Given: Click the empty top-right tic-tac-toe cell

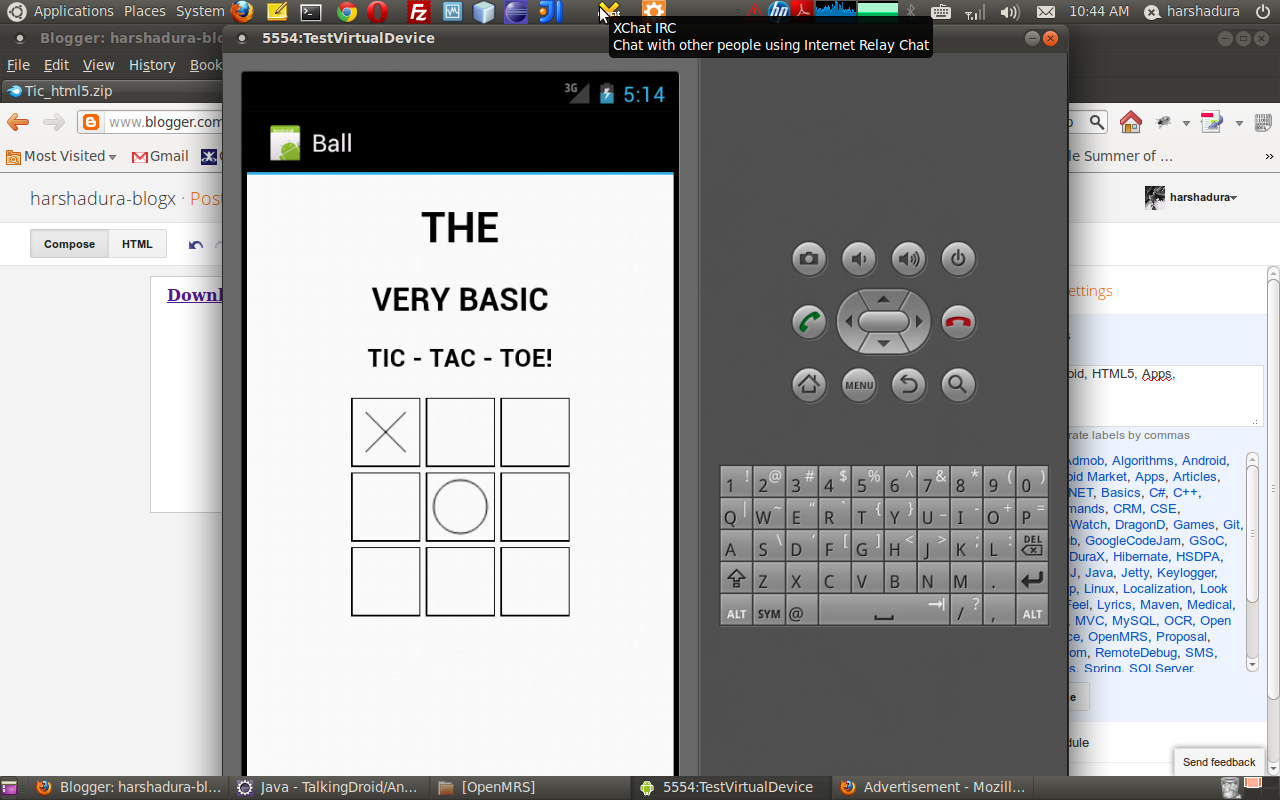Looking at the screenshot, I should pyautogui.click(x=535, y=432).
